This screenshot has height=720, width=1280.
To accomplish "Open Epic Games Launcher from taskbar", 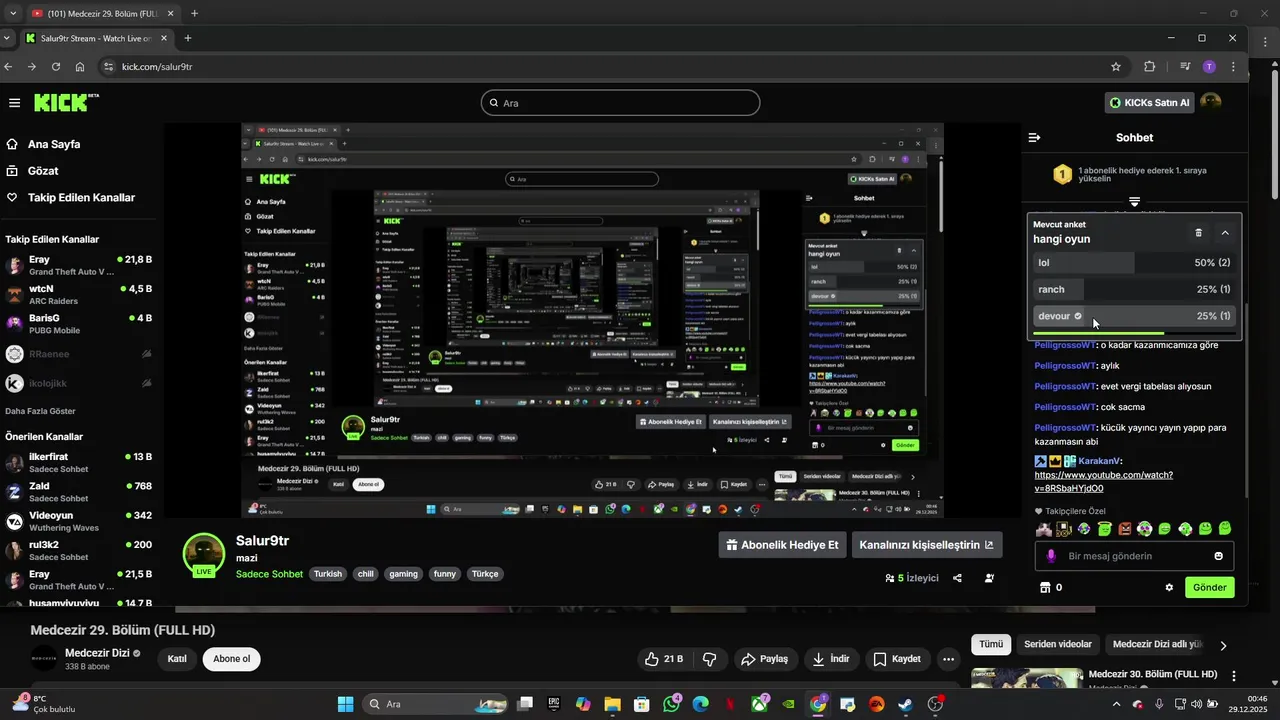I will pyautogui.click(x=553, y=704).
